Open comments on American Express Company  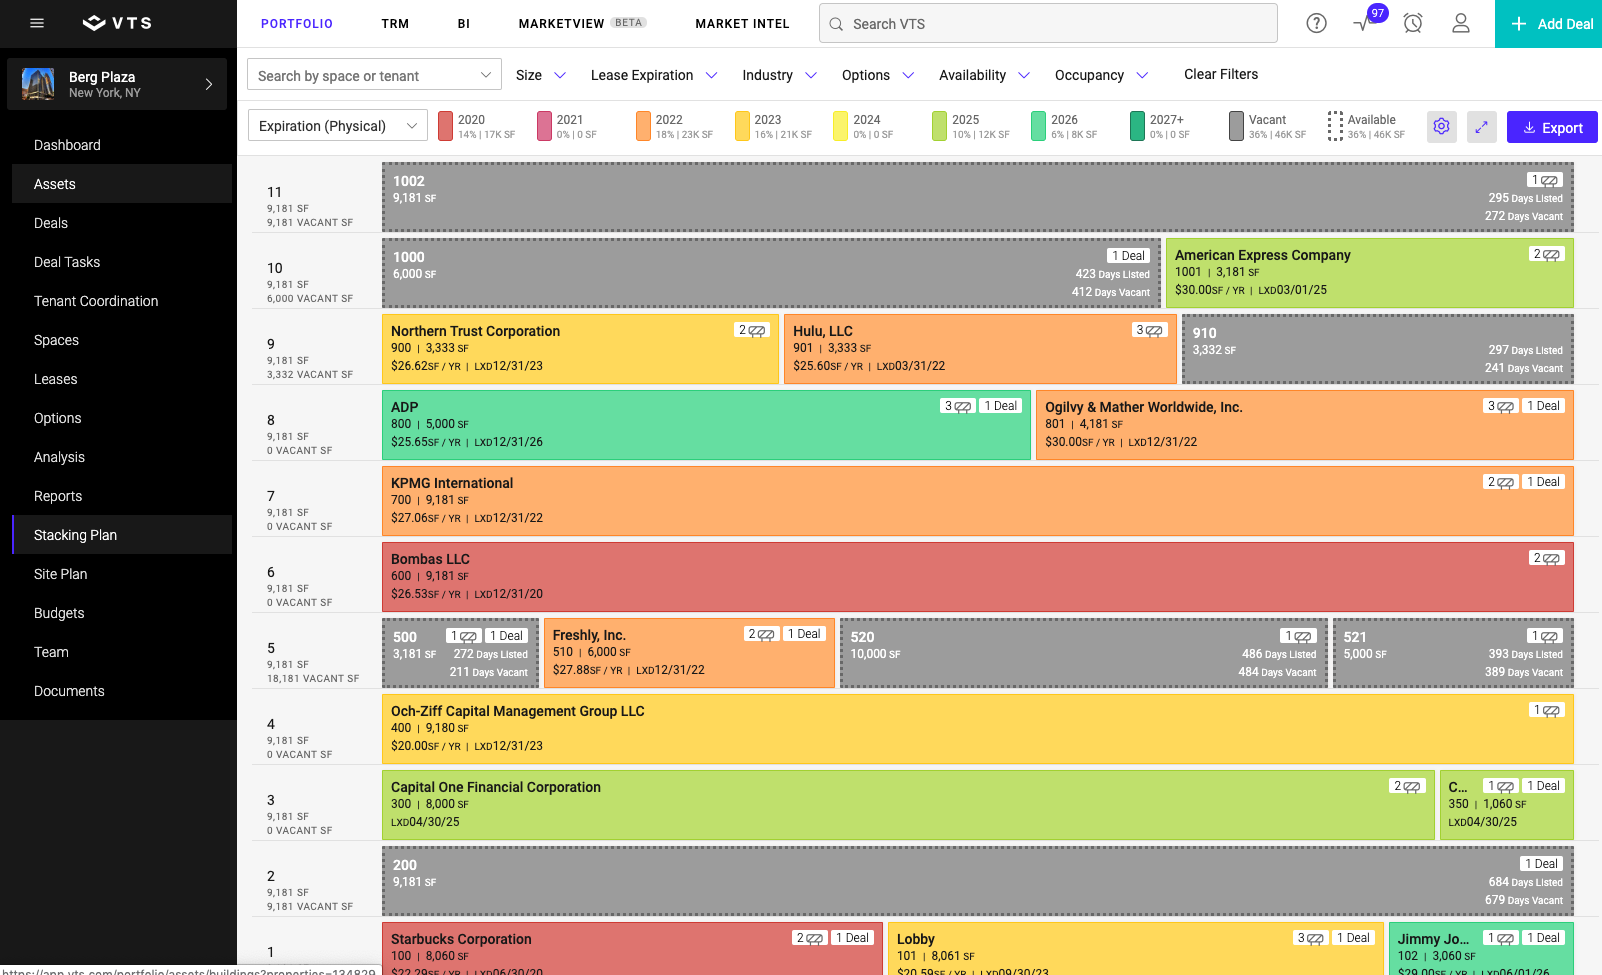pos(1547,254)
